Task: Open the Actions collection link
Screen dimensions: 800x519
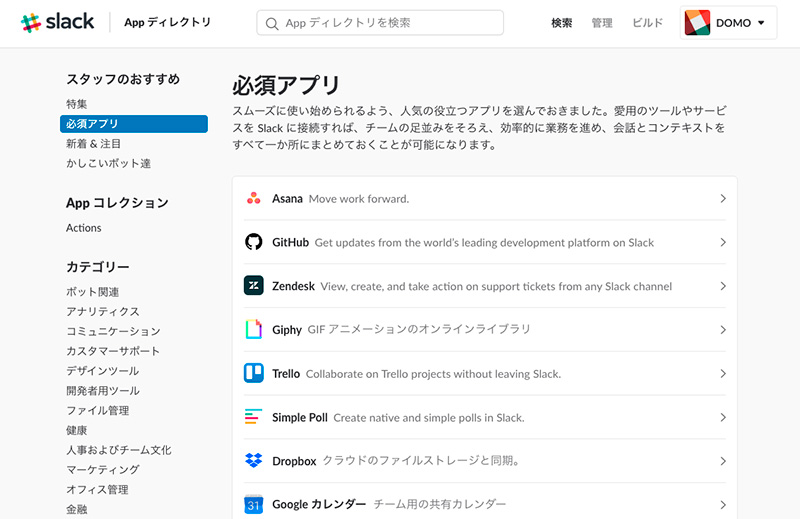Action: [x=84, y=228]
